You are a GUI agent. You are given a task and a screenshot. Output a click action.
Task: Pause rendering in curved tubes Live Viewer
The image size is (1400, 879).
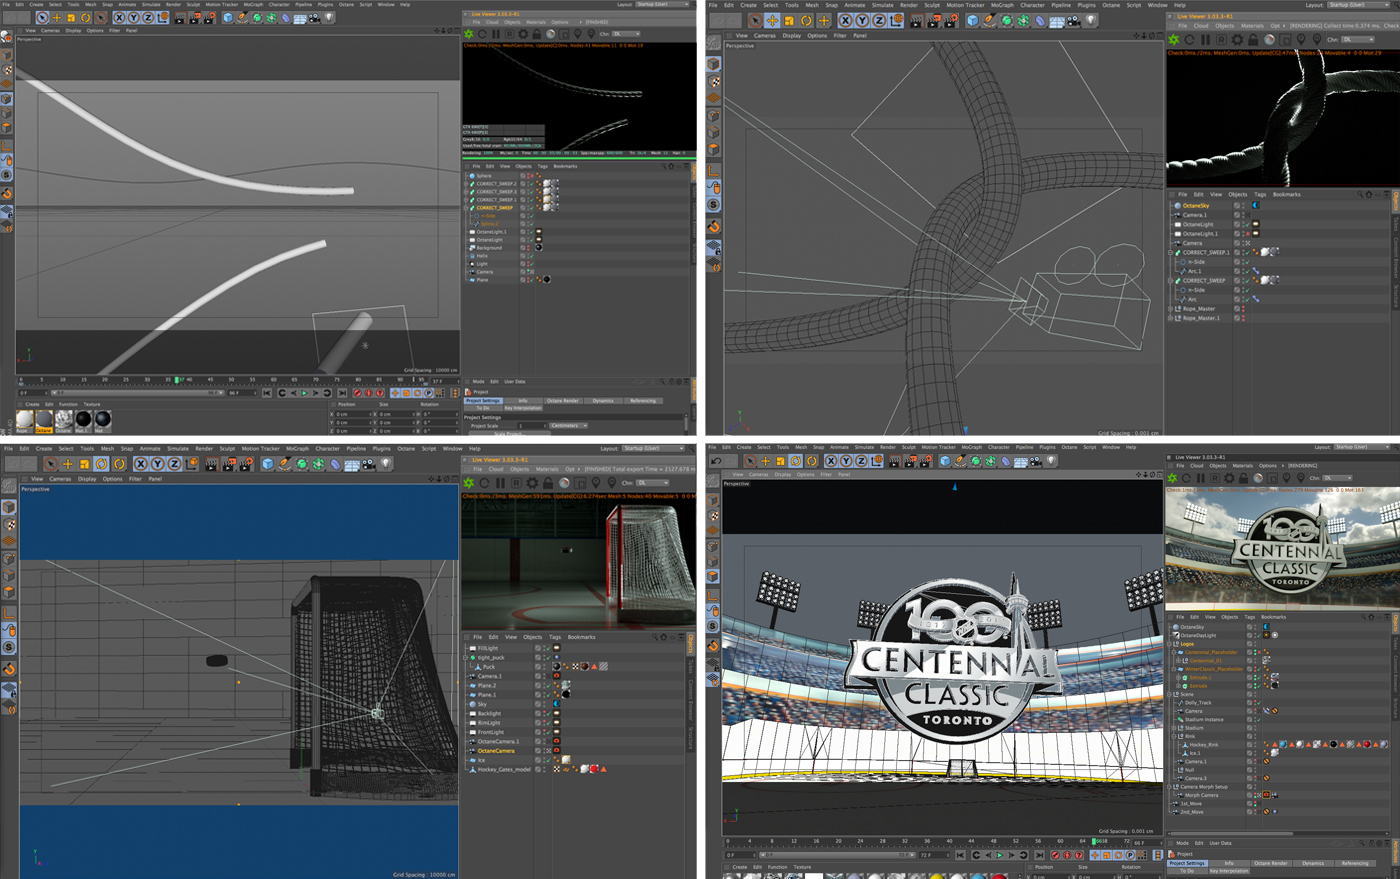coord(496,34)
